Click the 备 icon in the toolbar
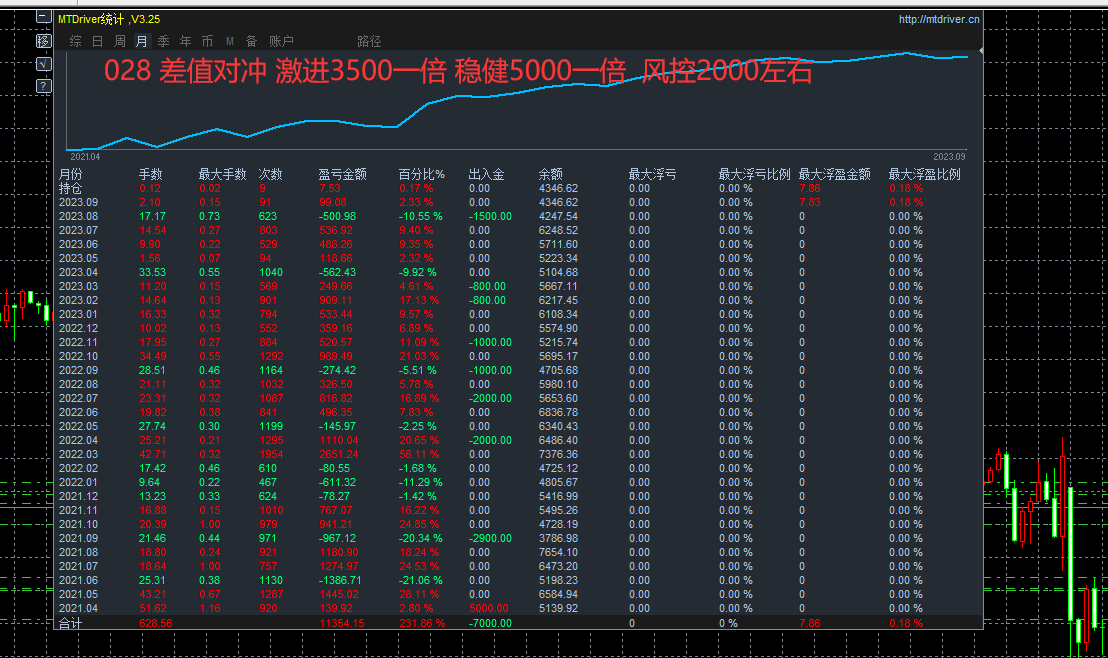Image resolution: width=1108 pixels, height=658 pixels. 250,41
